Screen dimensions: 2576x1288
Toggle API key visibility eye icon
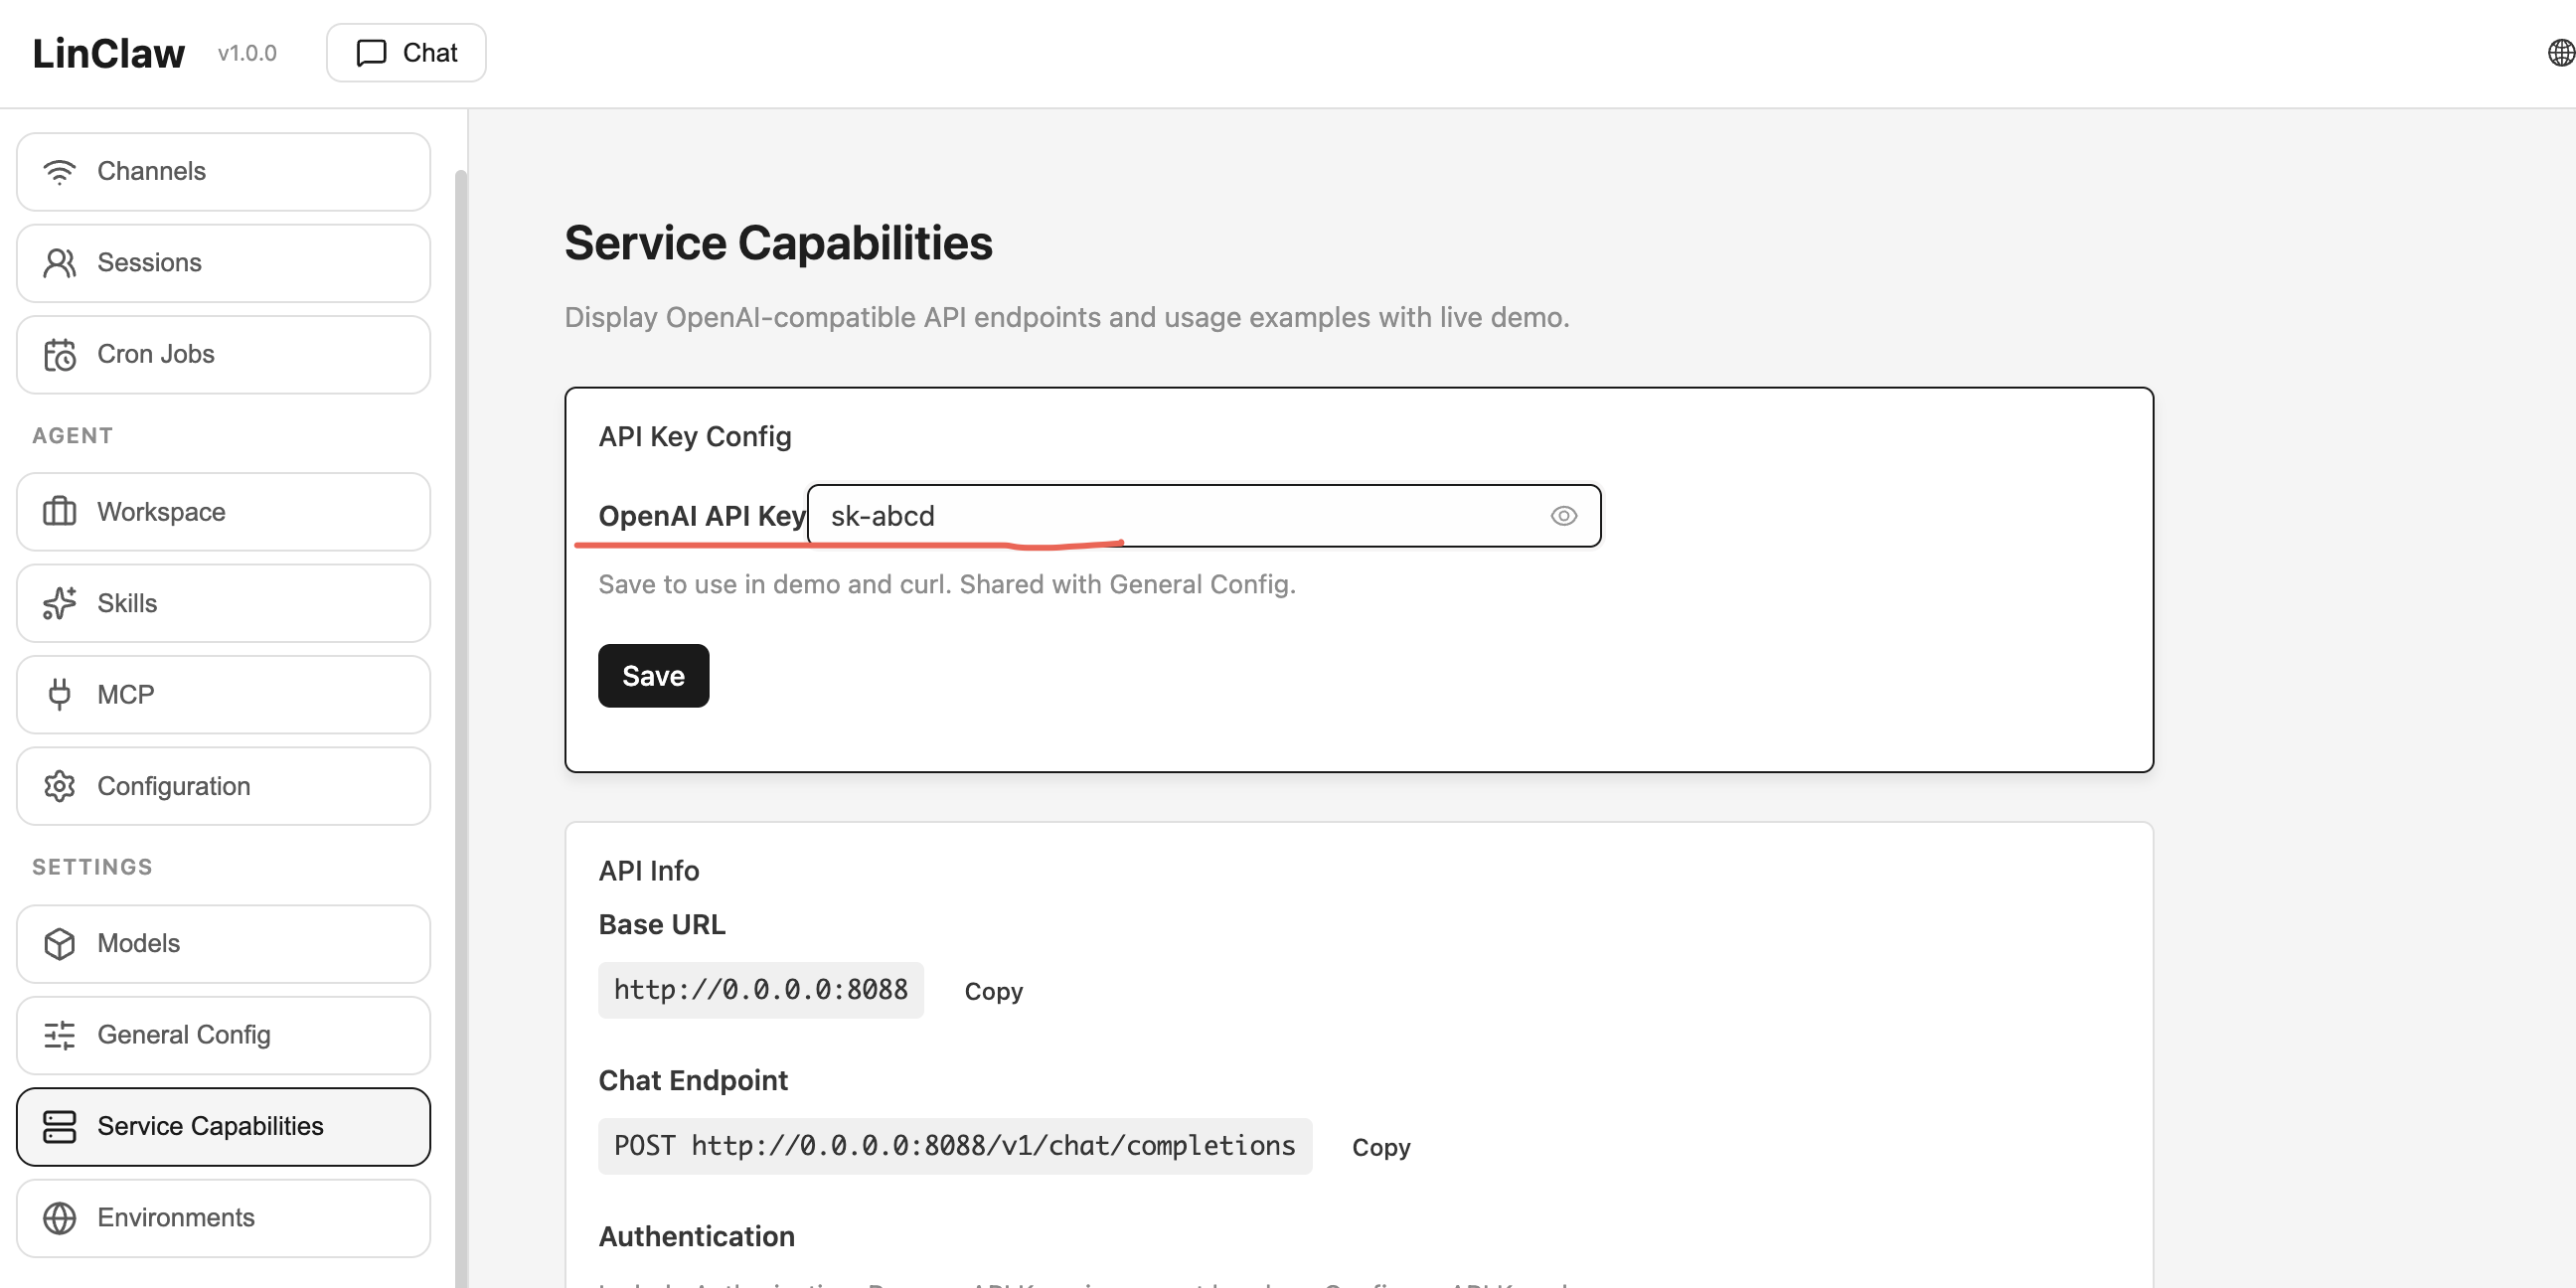click(x=1563, y=516)
